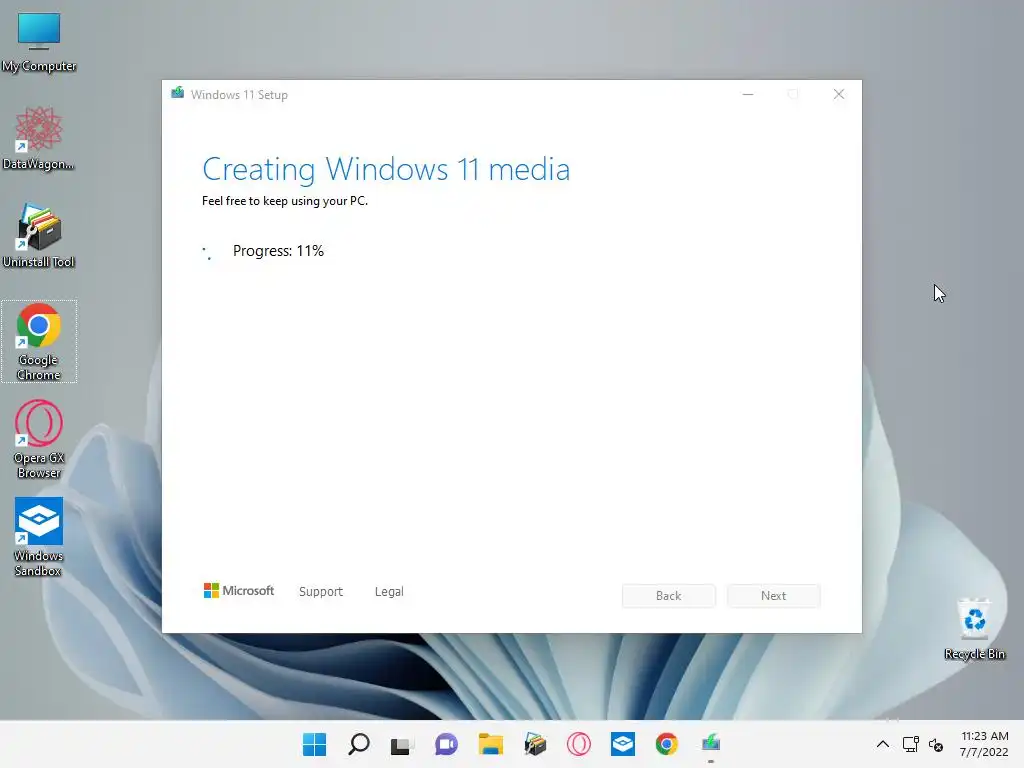This screenshot has height=768, width=1024.
Task: Open My Computer desktop icon
Action: (39, 41)
